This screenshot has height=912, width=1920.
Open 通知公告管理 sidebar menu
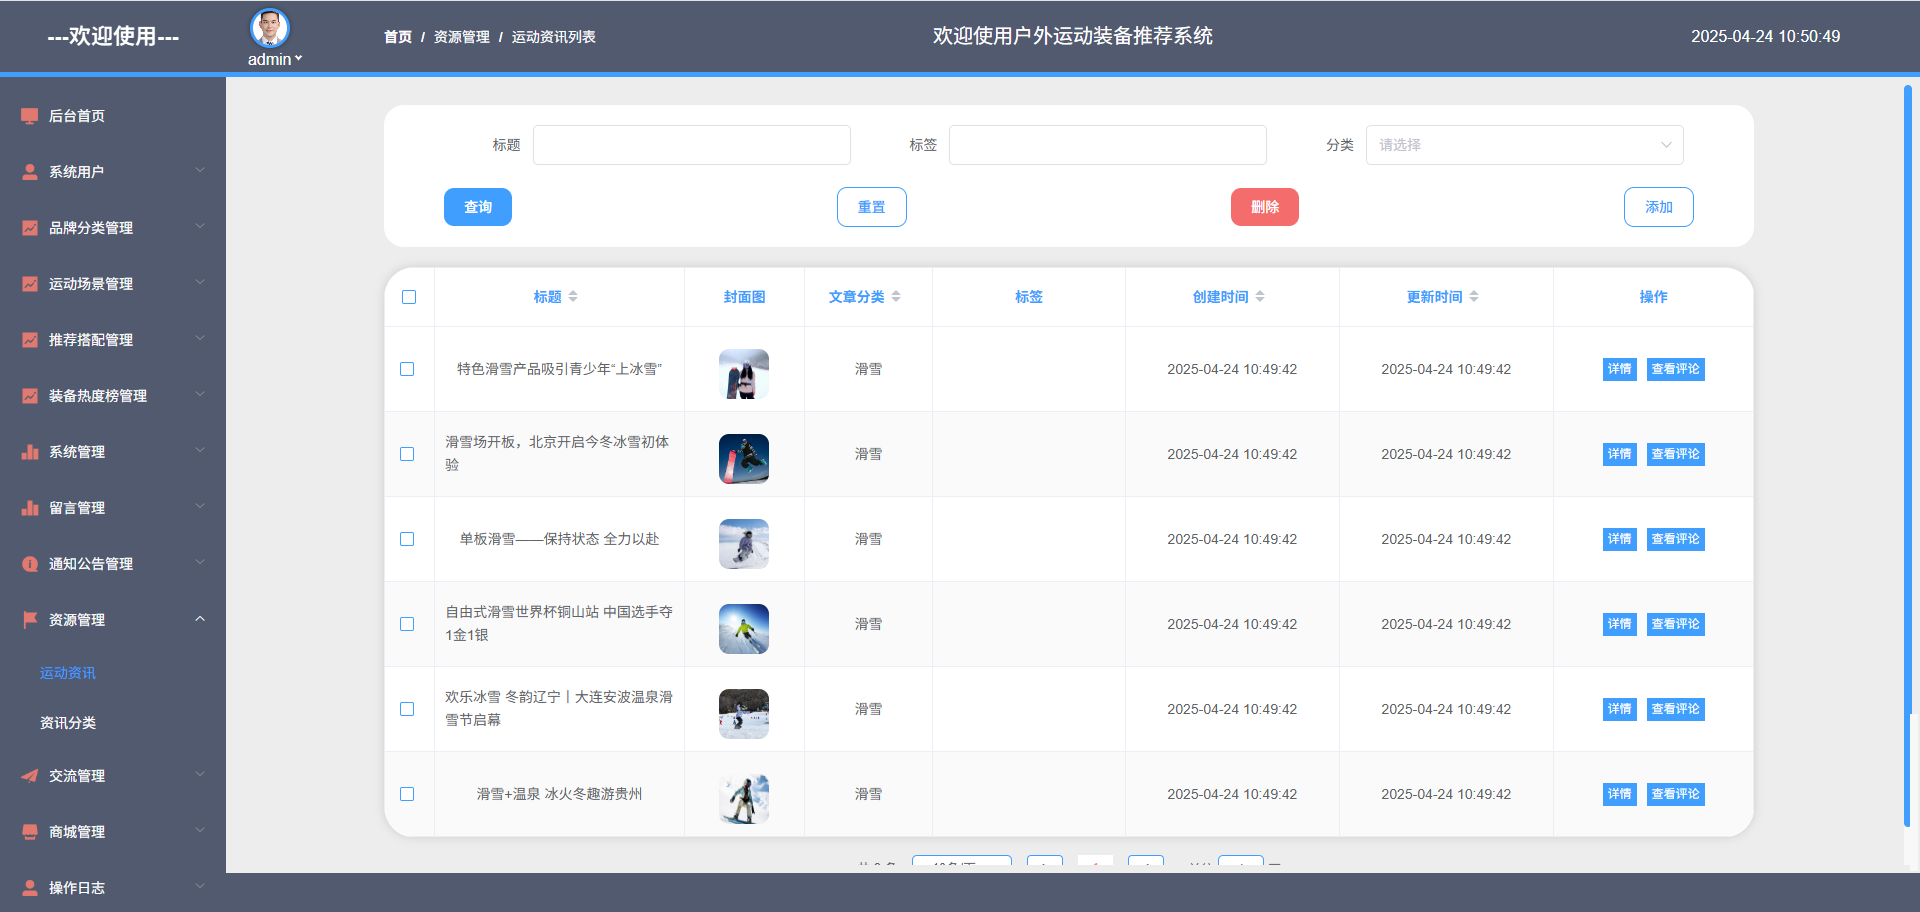click(x=113, y=564)
